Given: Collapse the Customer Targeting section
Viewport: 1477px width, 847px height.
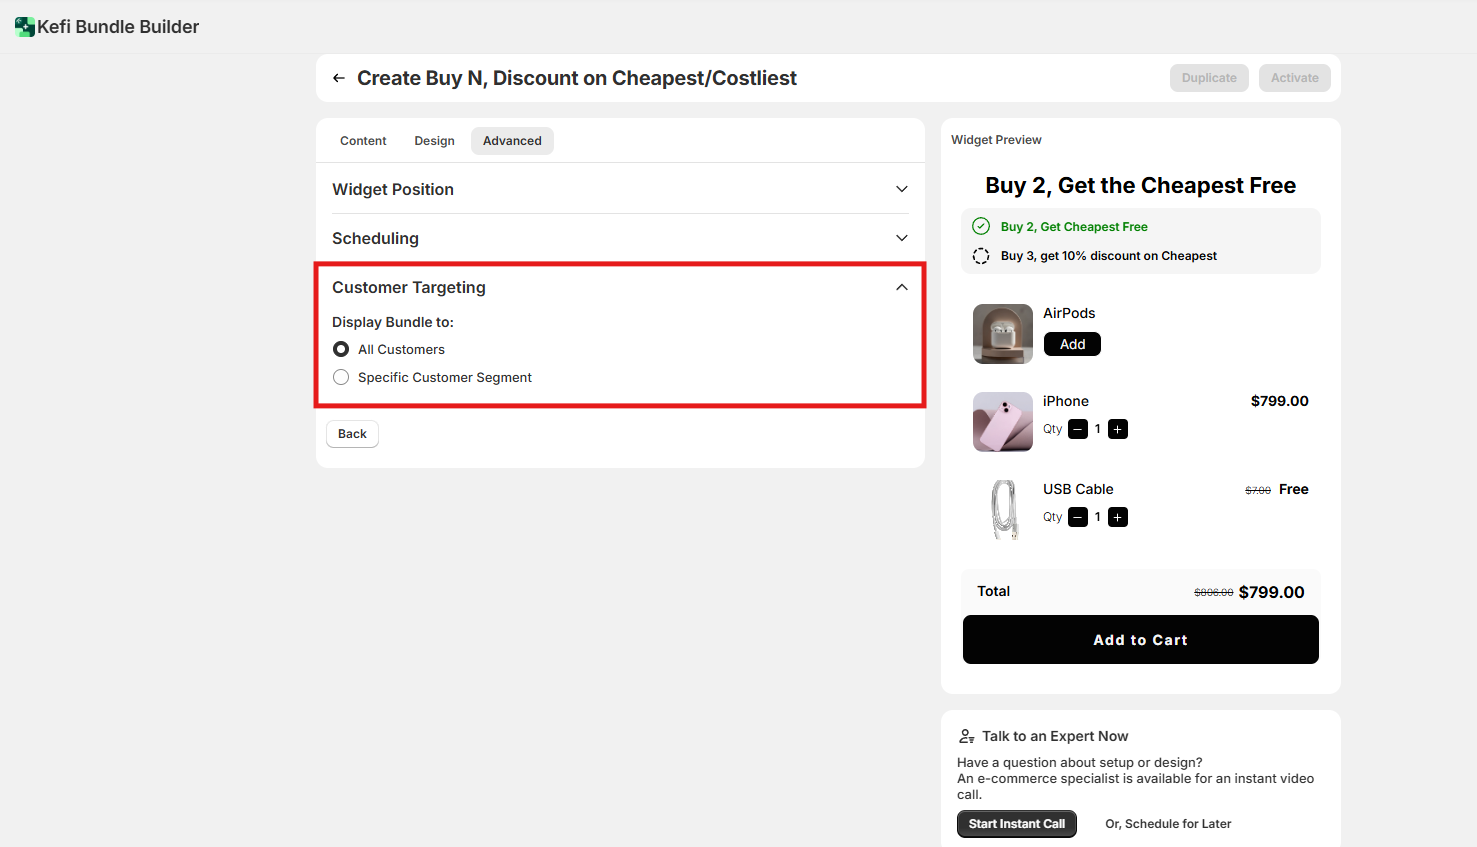Looking at the screenshot, I should (901, 287).
